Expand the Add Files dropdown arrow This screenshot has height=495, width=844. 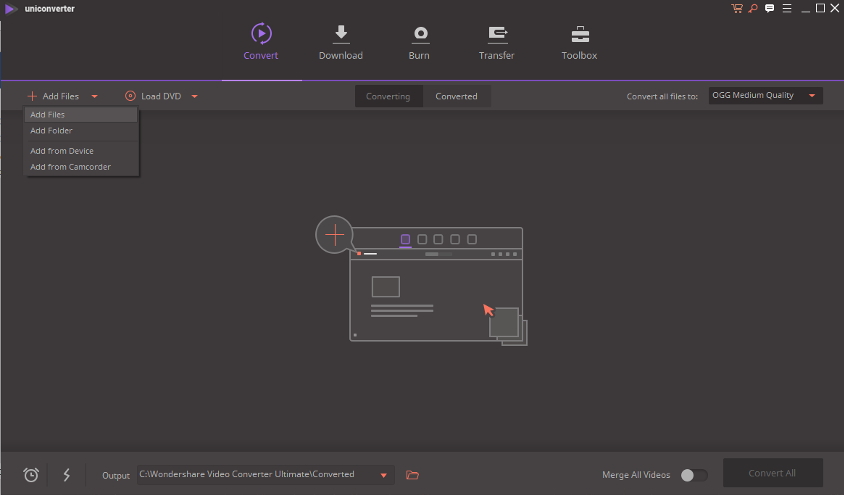pyautogui.click(x=95, y=96)
